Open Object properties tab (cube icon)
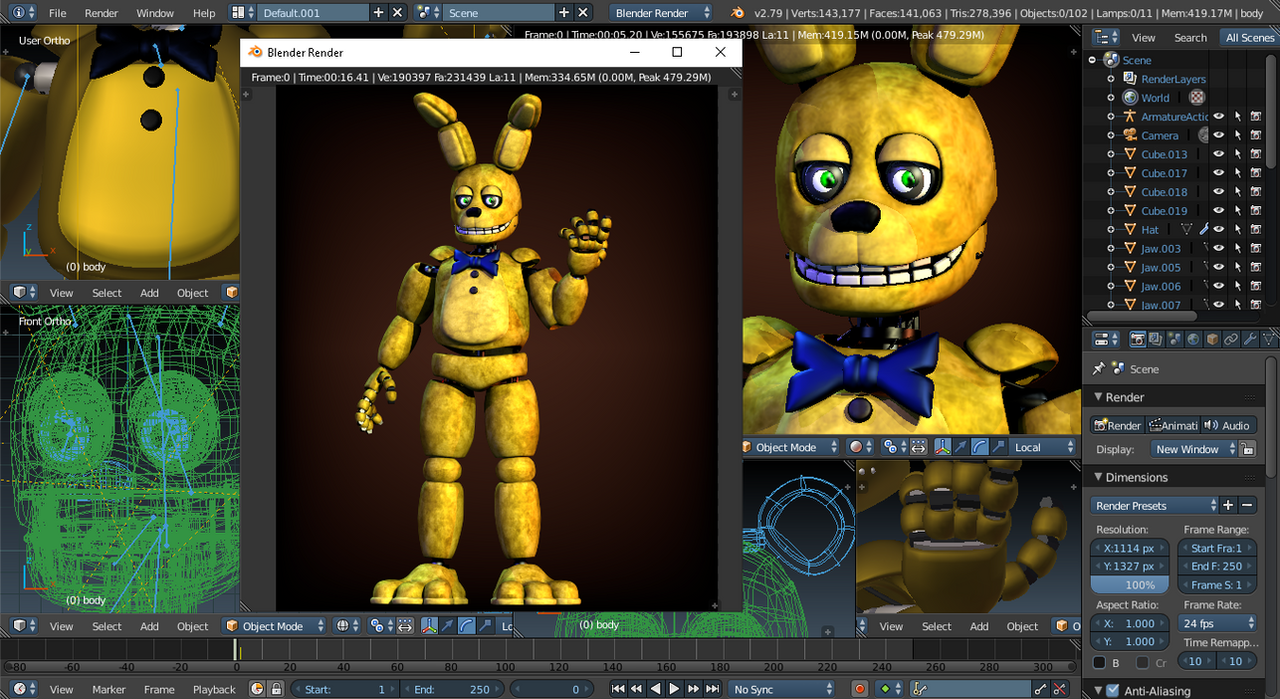 pos(1213,340)
